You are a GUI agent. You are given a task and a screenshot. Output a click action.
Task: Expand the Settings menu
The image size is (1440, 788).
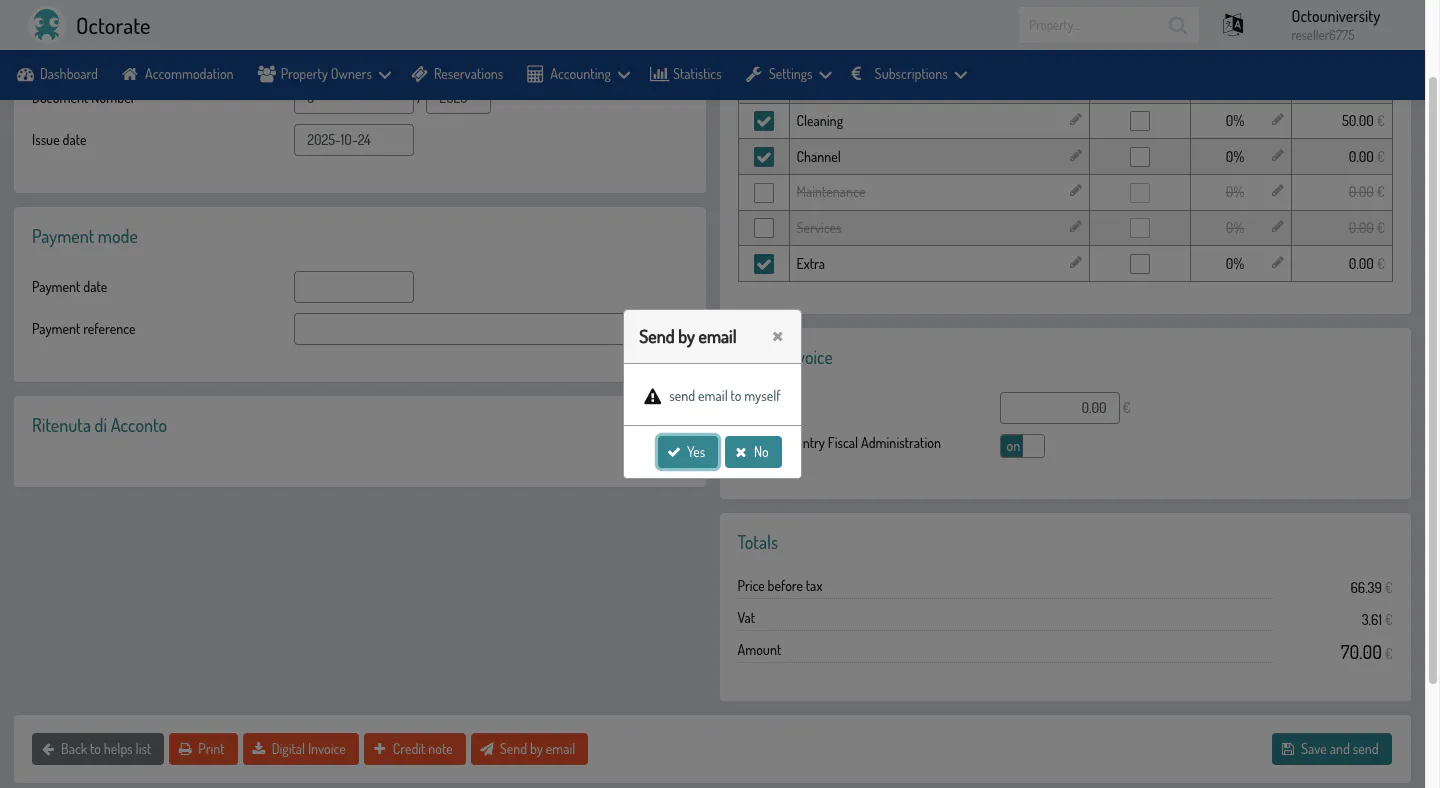tap(788, 74)
